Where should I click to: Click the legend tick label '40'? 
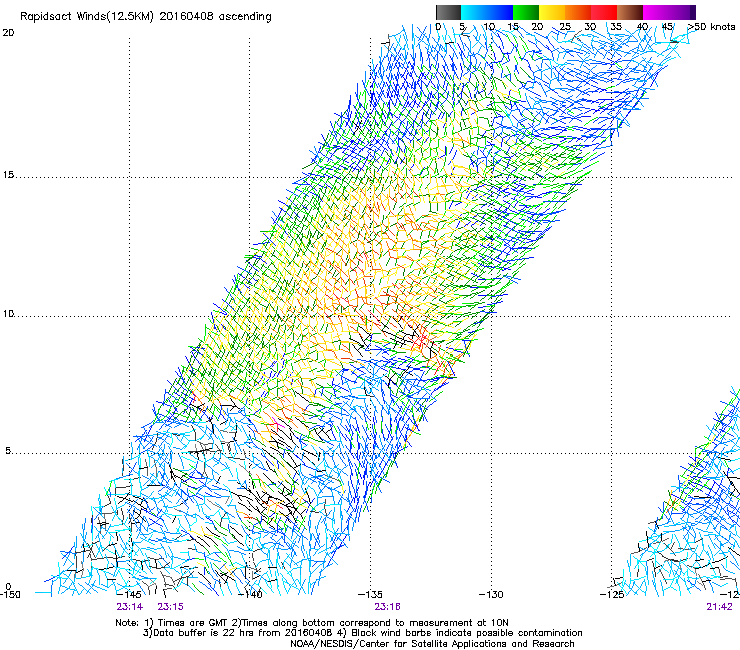[x=642, y=27]
